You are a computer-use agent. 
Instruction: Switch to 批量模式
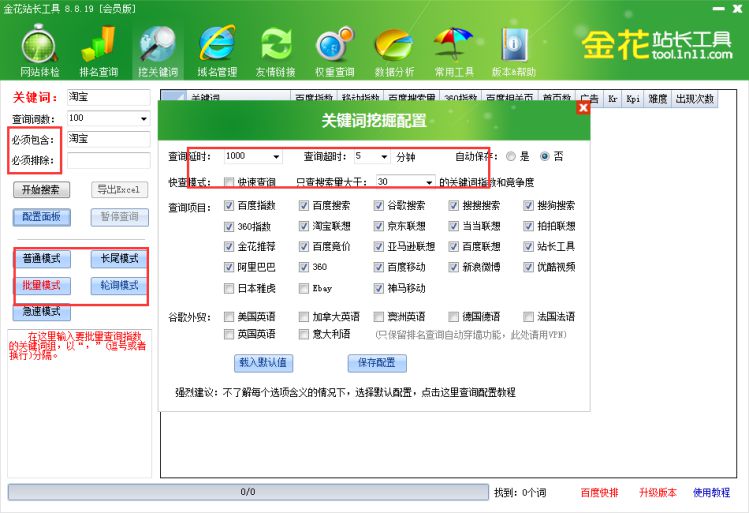pyautogui.click(x=42, y=286)
